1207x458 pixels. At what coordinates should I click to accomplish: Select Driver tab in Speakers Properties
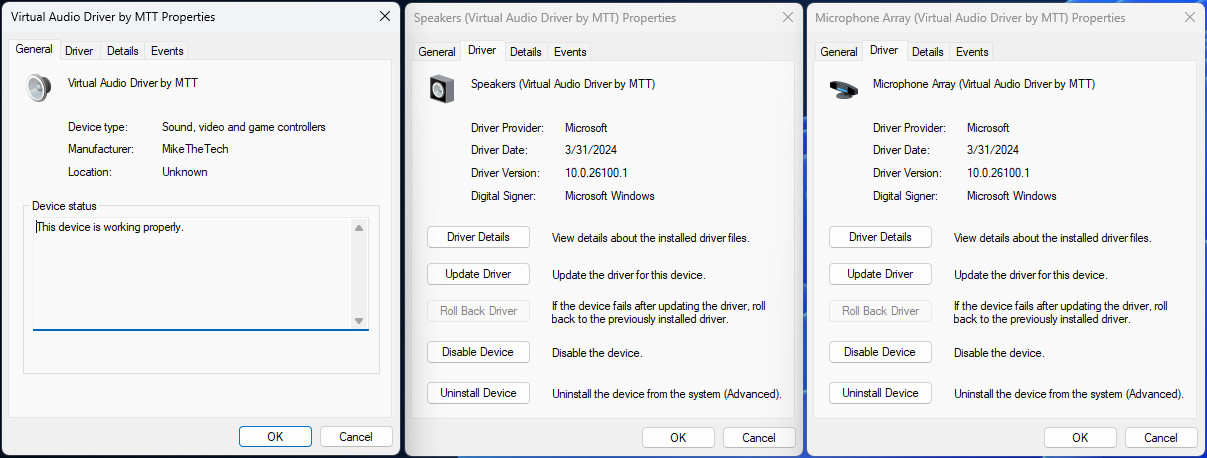[482, 50]
